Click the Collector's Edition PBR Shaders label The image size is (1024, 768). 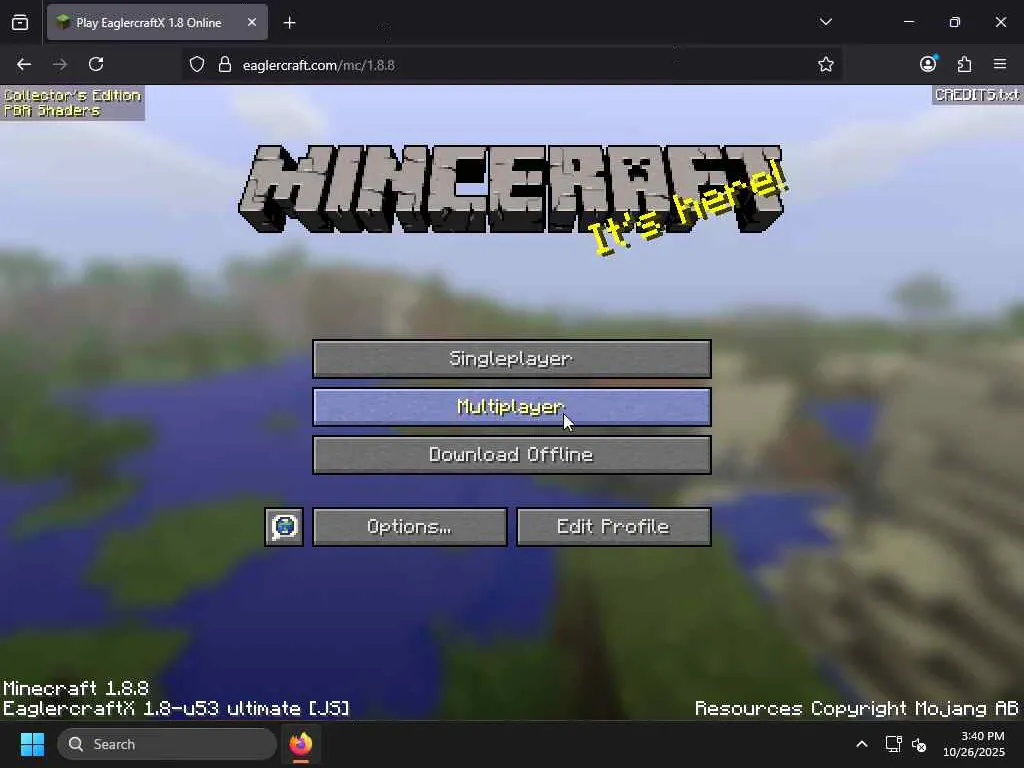[x=72, y=103]
